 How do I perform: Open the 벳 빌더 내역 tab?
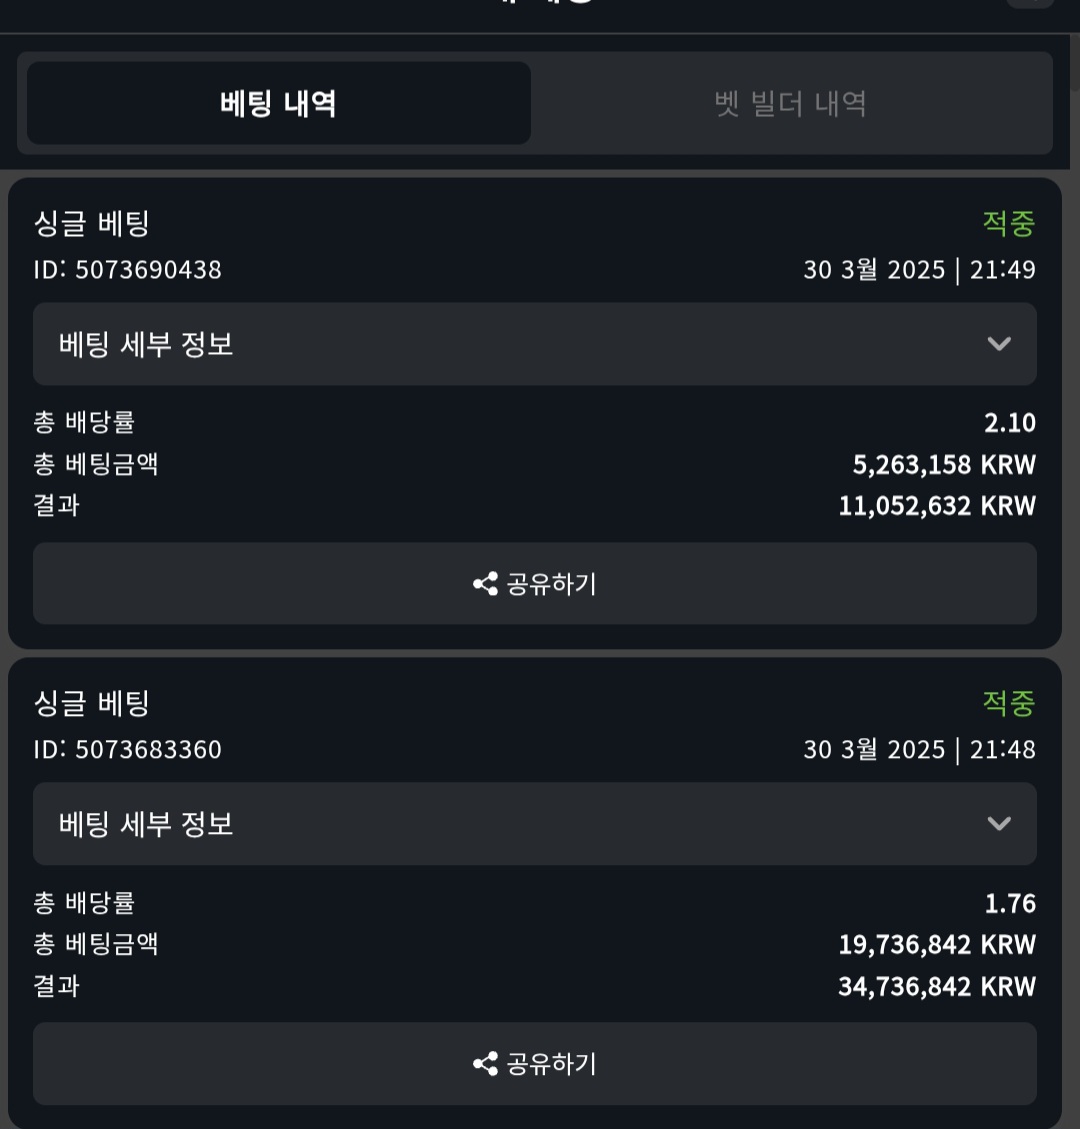click(x=790, y=104)
